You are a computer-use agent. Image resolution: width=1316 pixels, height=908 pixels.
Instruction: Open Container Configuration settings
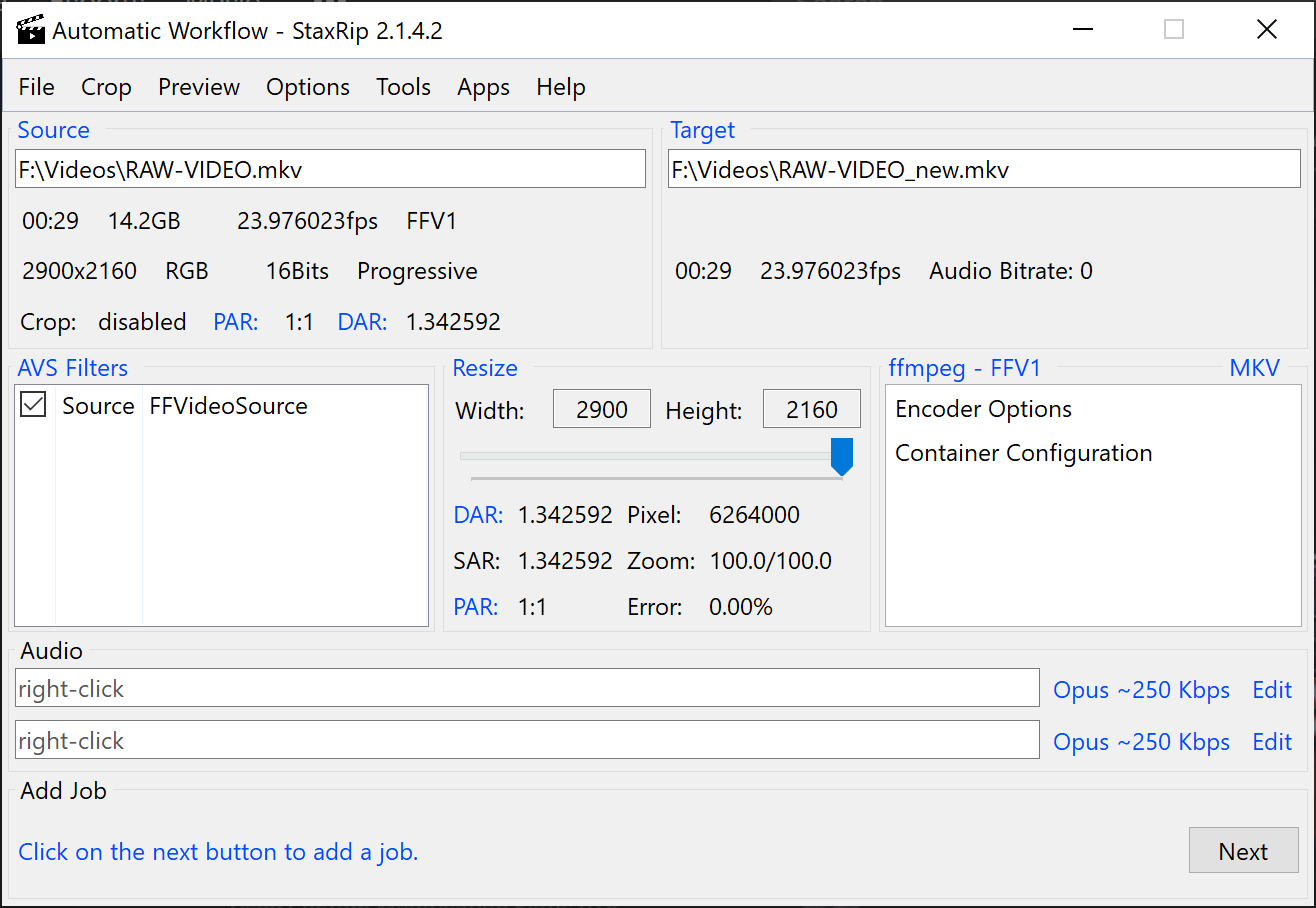[x=1023, y=452]
